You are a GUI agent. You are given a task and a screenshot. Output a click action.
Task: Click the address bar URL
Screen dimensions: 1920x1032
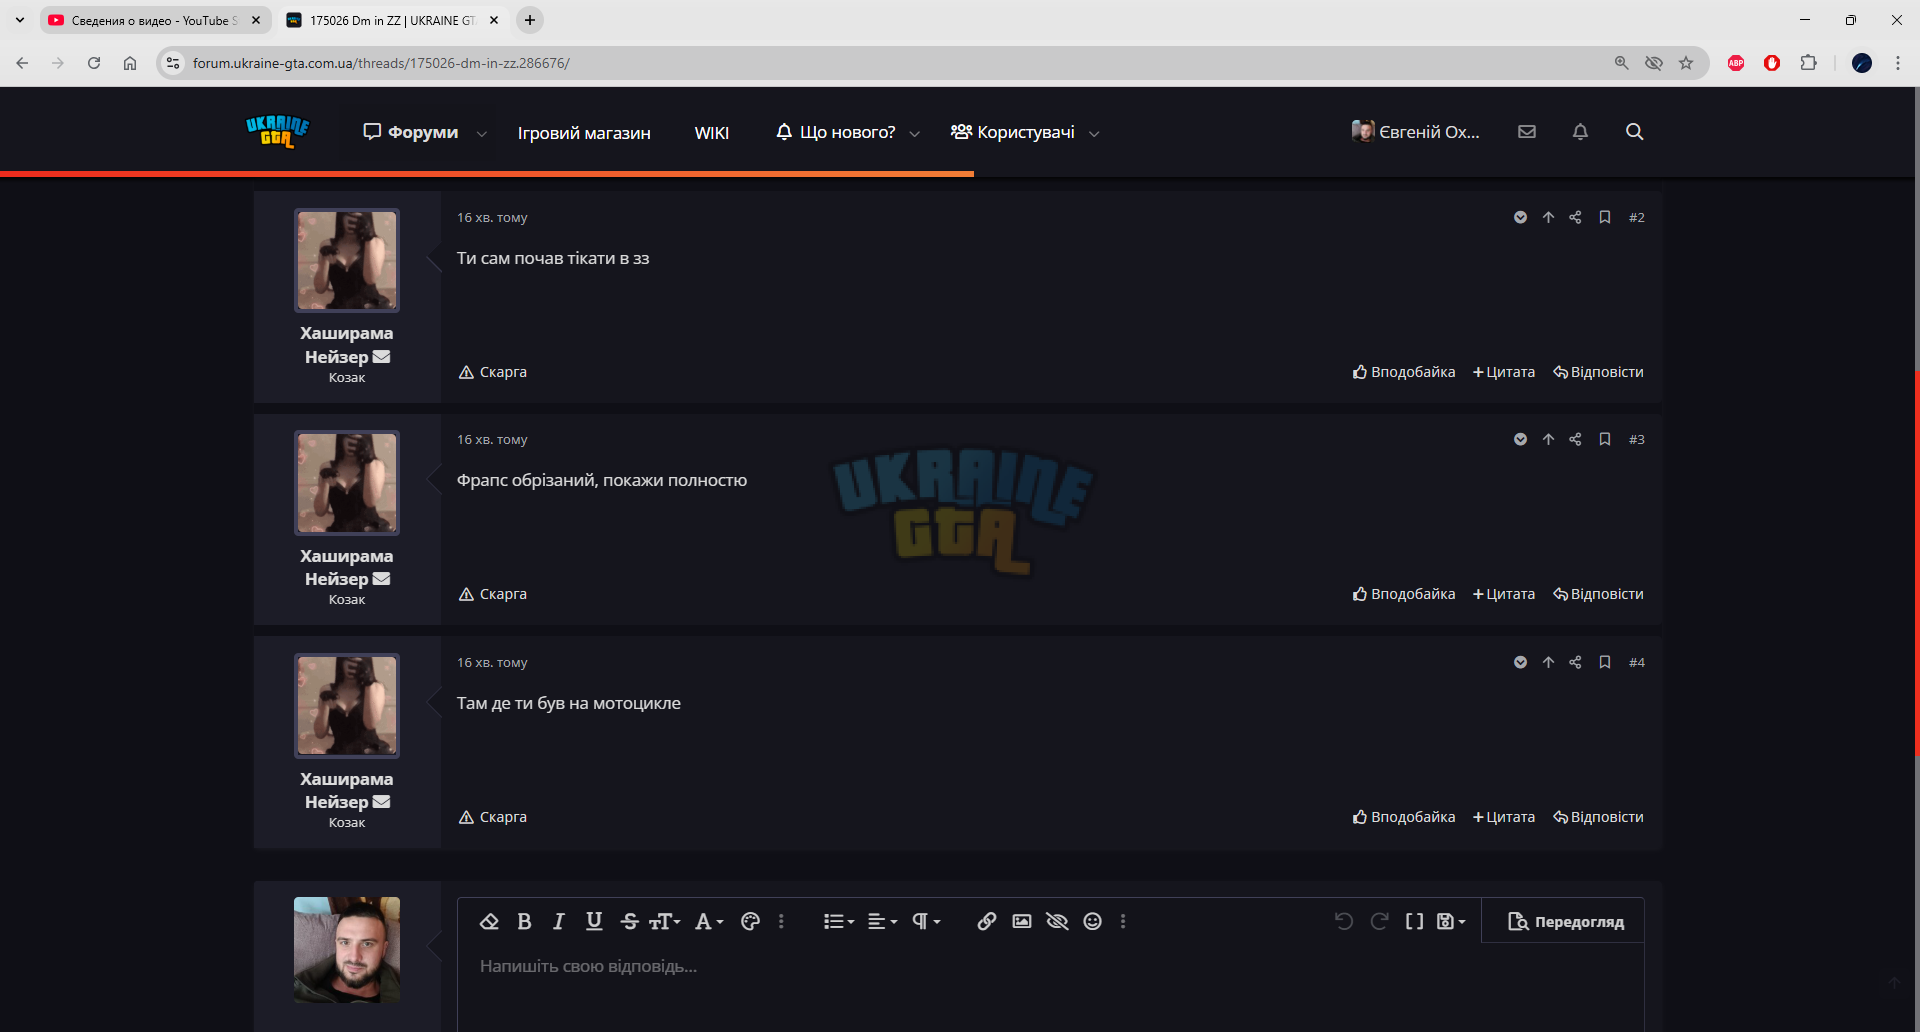pyautogui.click(x=381, y=63)
